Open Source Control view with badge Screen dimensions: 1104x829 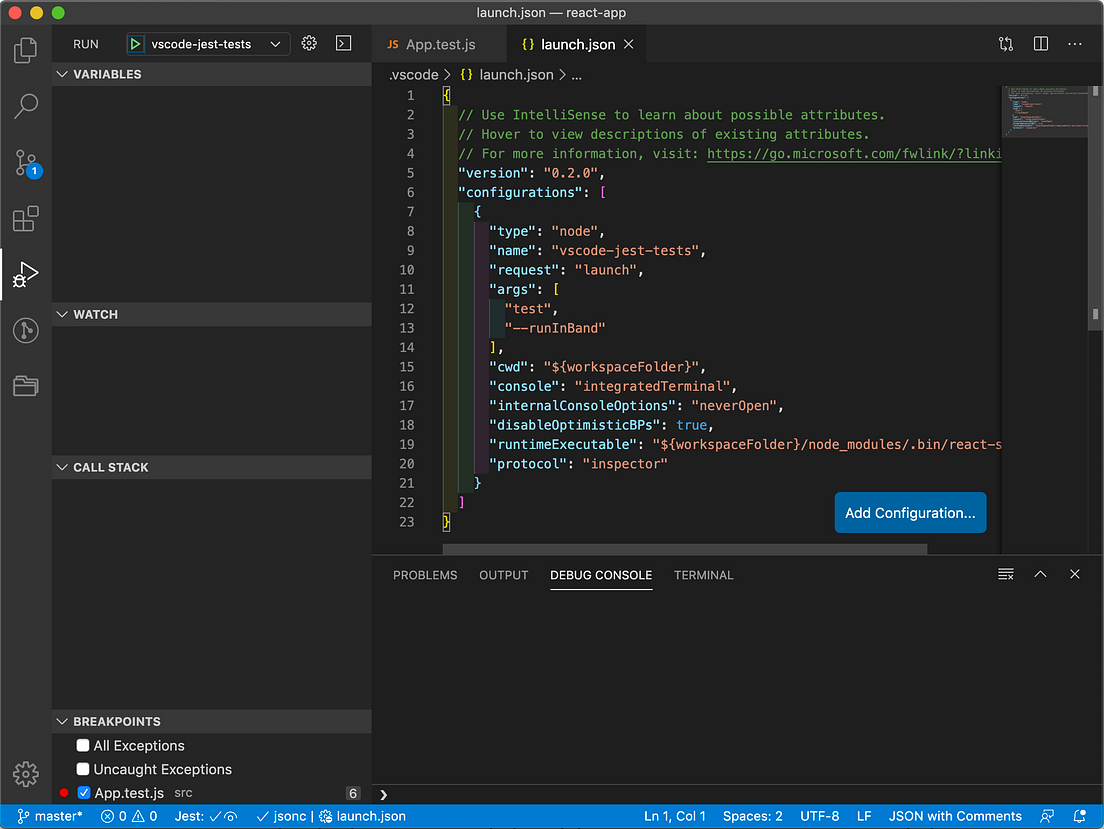27,163
